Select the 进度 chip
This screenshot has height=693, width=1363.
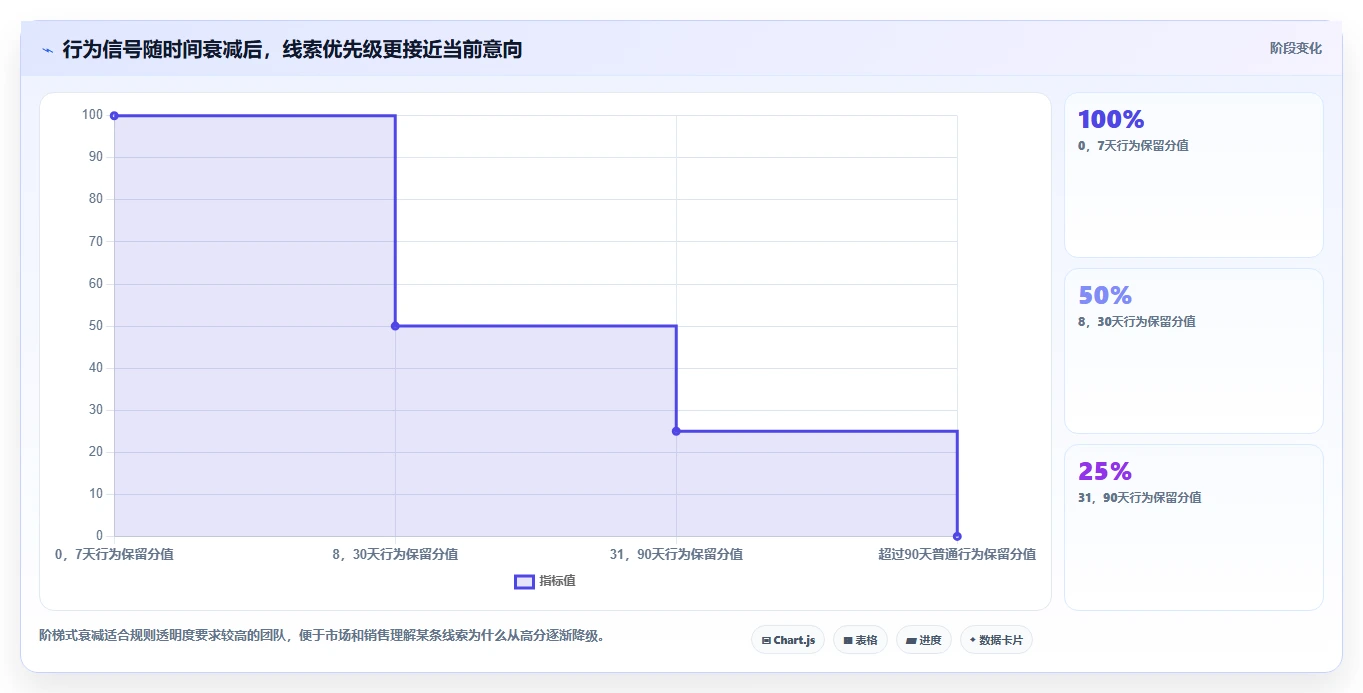tap(923, 640)
